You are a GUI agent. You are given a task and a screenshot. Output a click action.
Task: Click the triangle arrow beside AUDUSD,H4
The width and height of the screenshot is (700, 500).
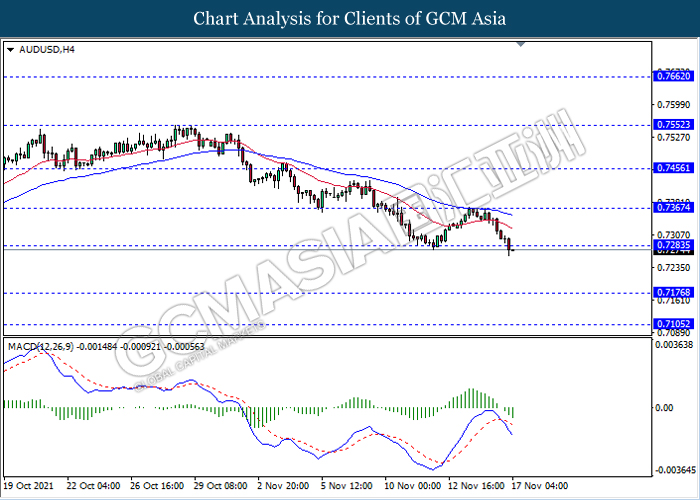(10, 49)
